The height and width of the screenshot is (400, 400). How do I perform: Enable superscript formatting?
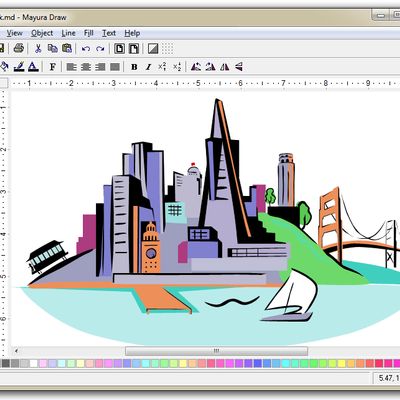point(162,67)
